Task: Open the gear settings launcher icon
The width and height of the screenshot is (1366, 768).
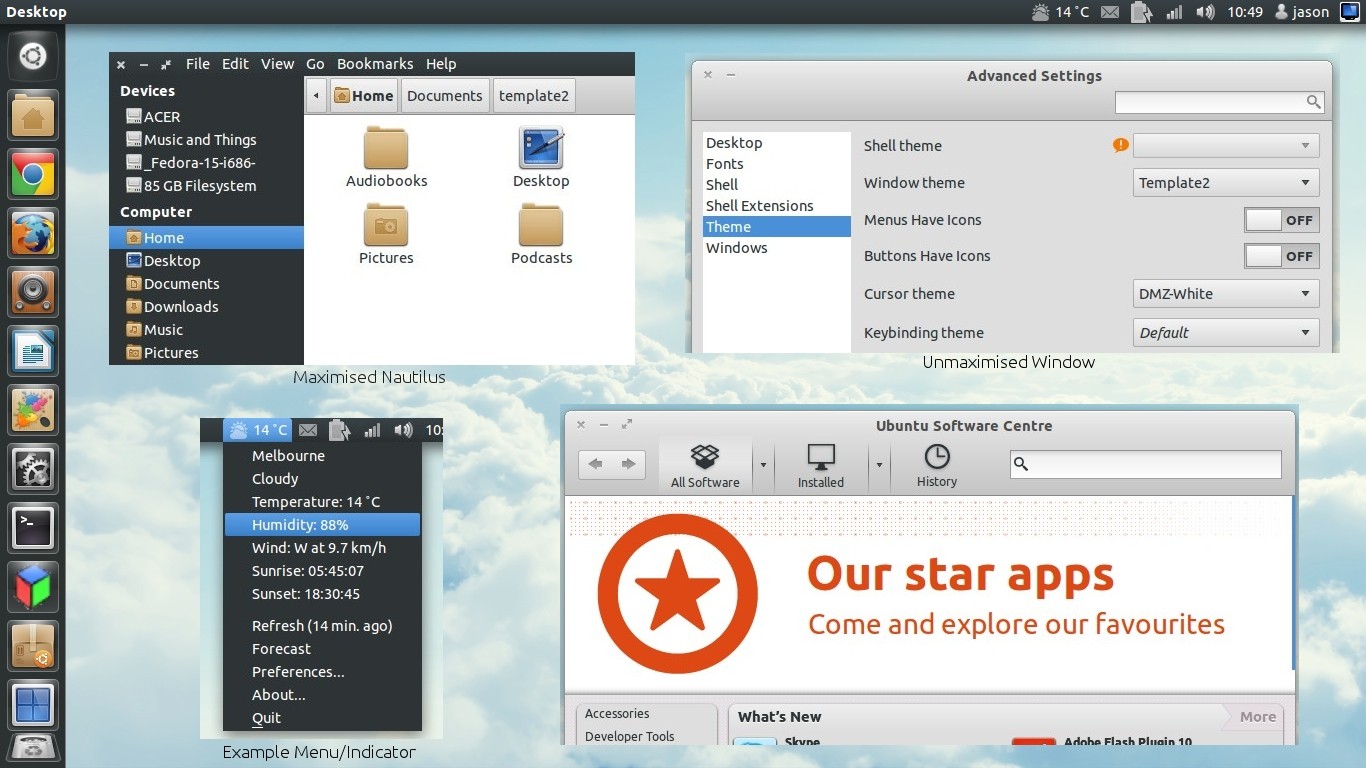Action: (33, 470)
